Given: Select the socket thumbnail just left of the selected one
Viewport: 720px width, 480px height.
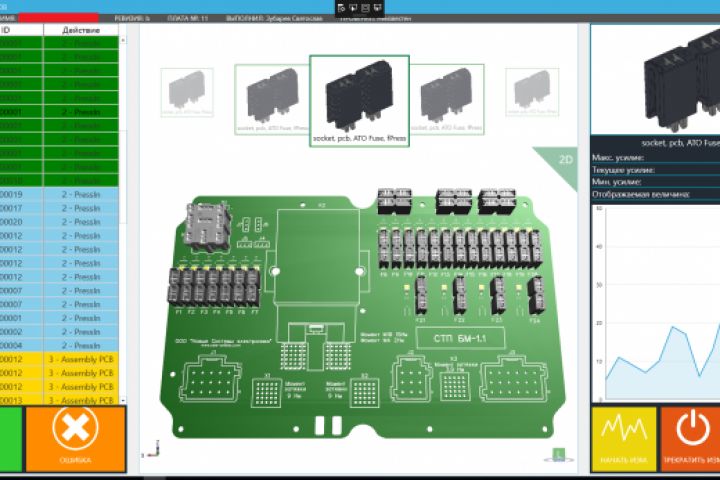Looking at the screenshot, I should coord(272,99).
